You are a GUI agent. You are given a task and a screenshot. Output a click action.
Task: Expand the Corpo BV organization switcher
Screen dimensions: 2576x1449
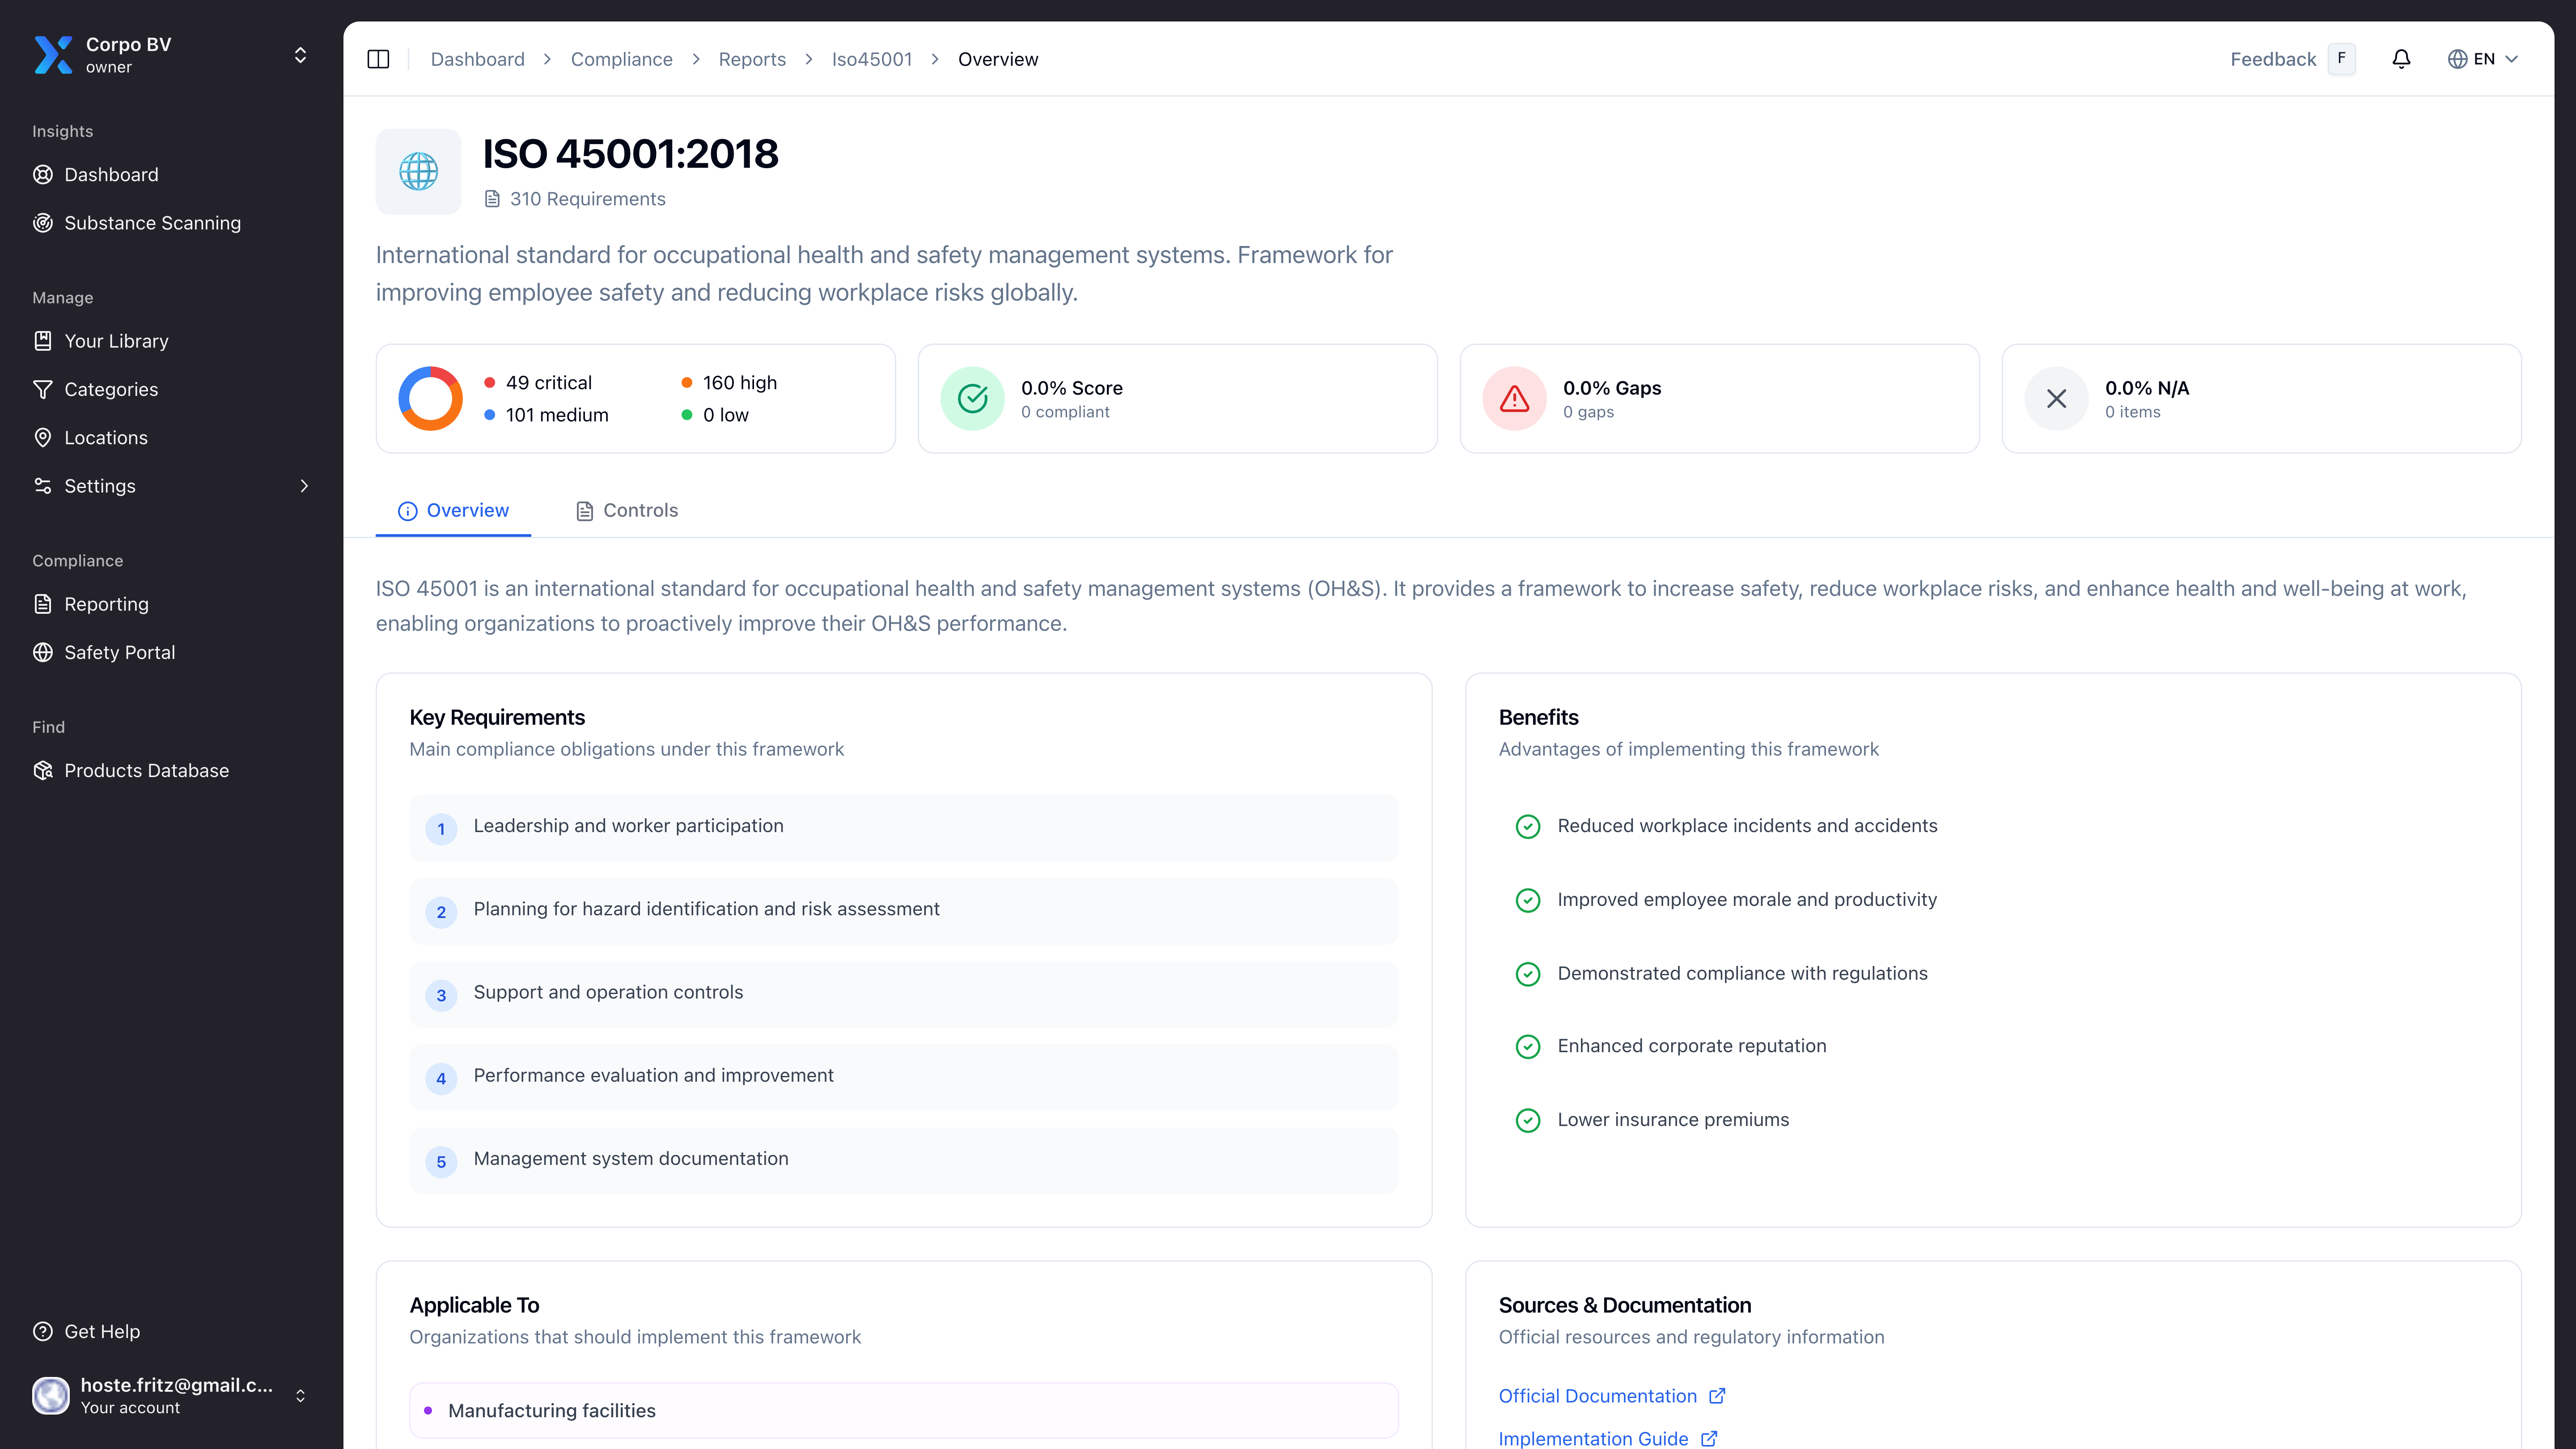pyautogui.click(x=300, y=55)
